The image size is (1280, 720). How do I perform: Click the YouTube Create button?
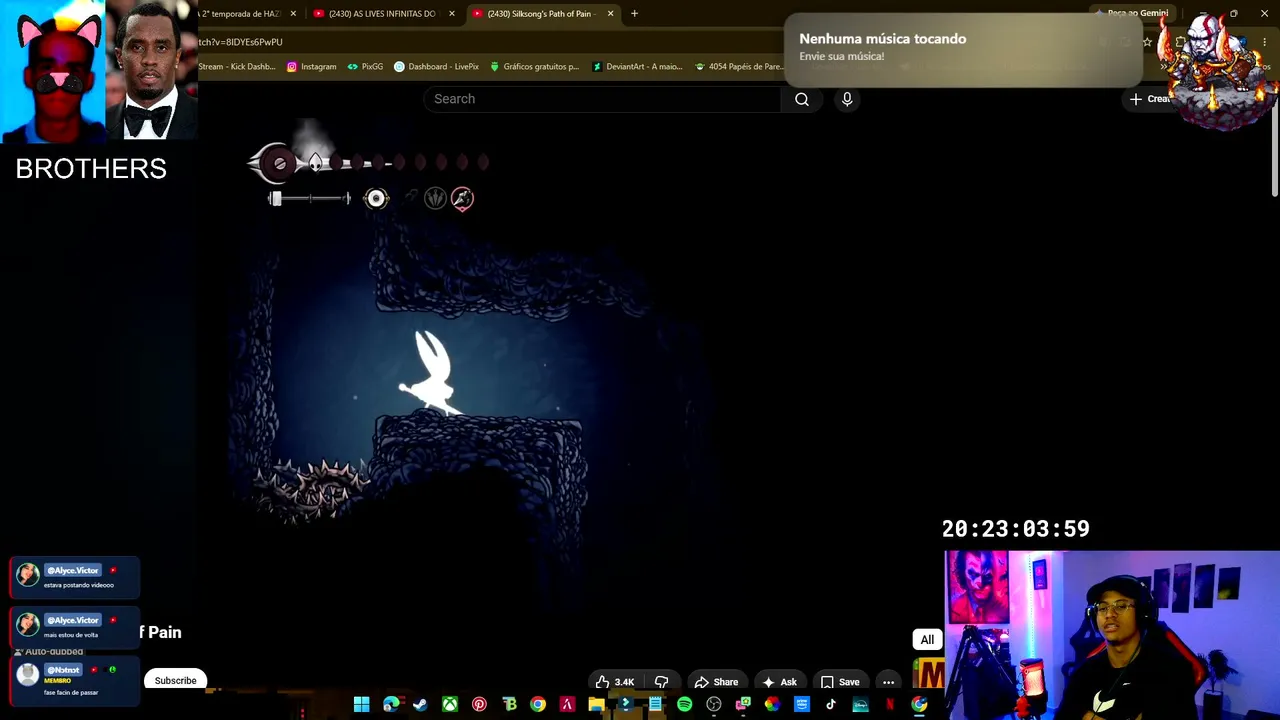point(1150,99)
